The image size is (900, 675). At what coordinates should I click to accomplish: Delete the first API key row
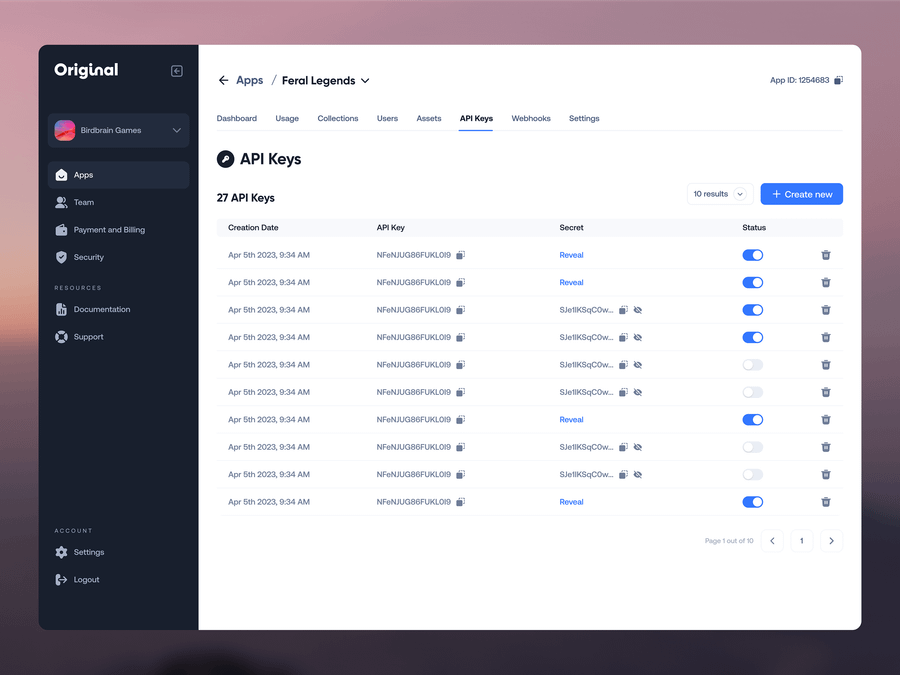(826, 255)
